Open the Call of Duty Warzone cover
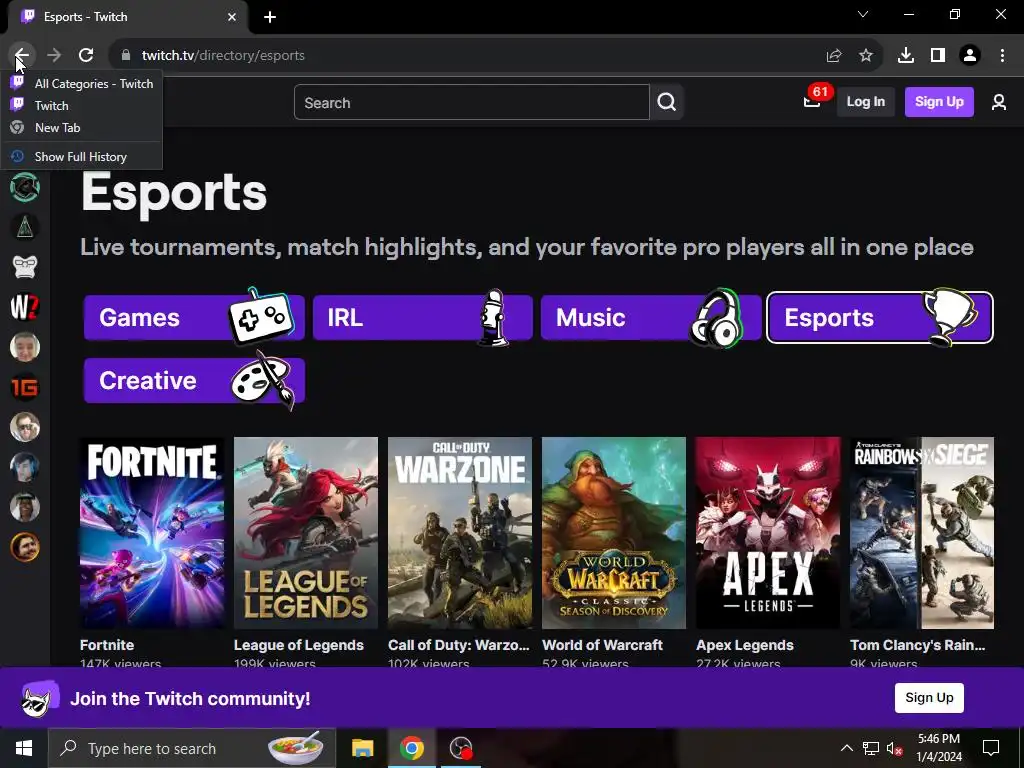 pos(460,533)
